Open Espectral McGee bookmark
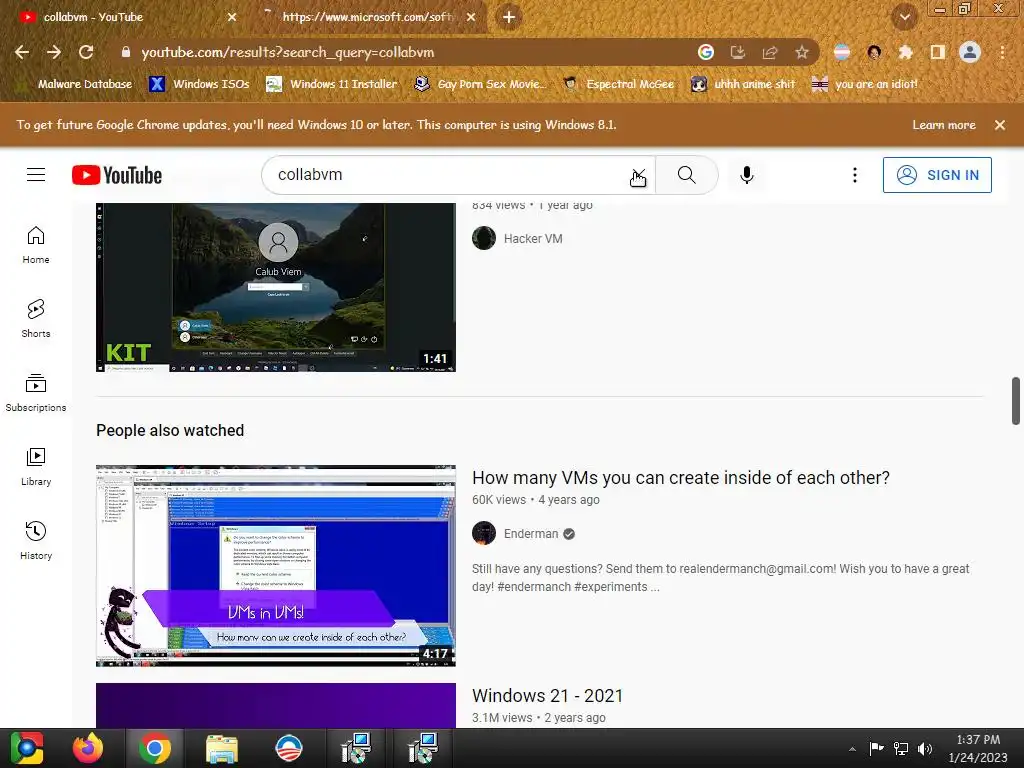Viewport: 1024px width, 768px height. click(x=618, y=84)
